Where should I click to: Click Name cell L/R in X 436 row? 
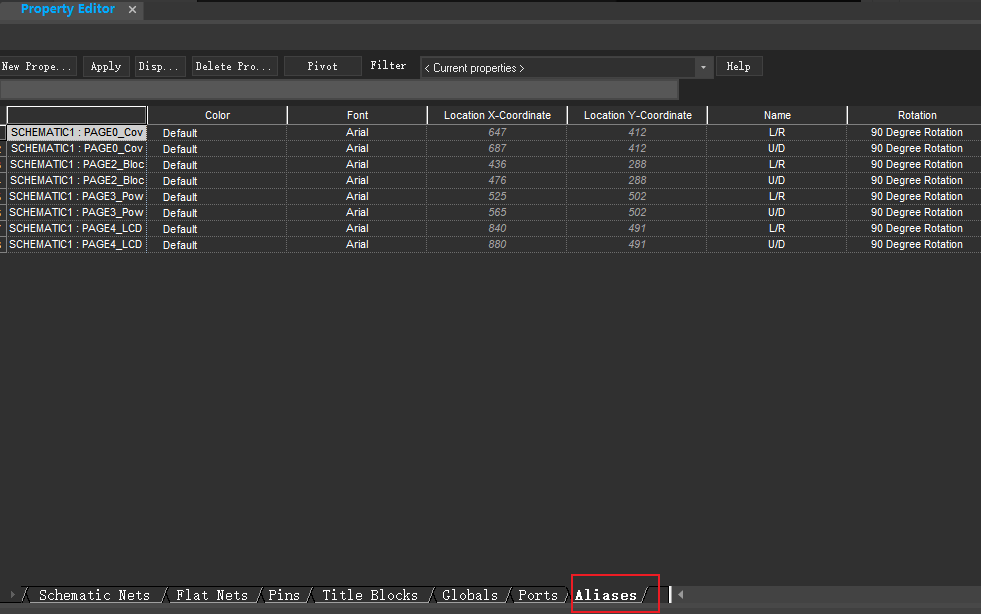(x=777, y=165)
